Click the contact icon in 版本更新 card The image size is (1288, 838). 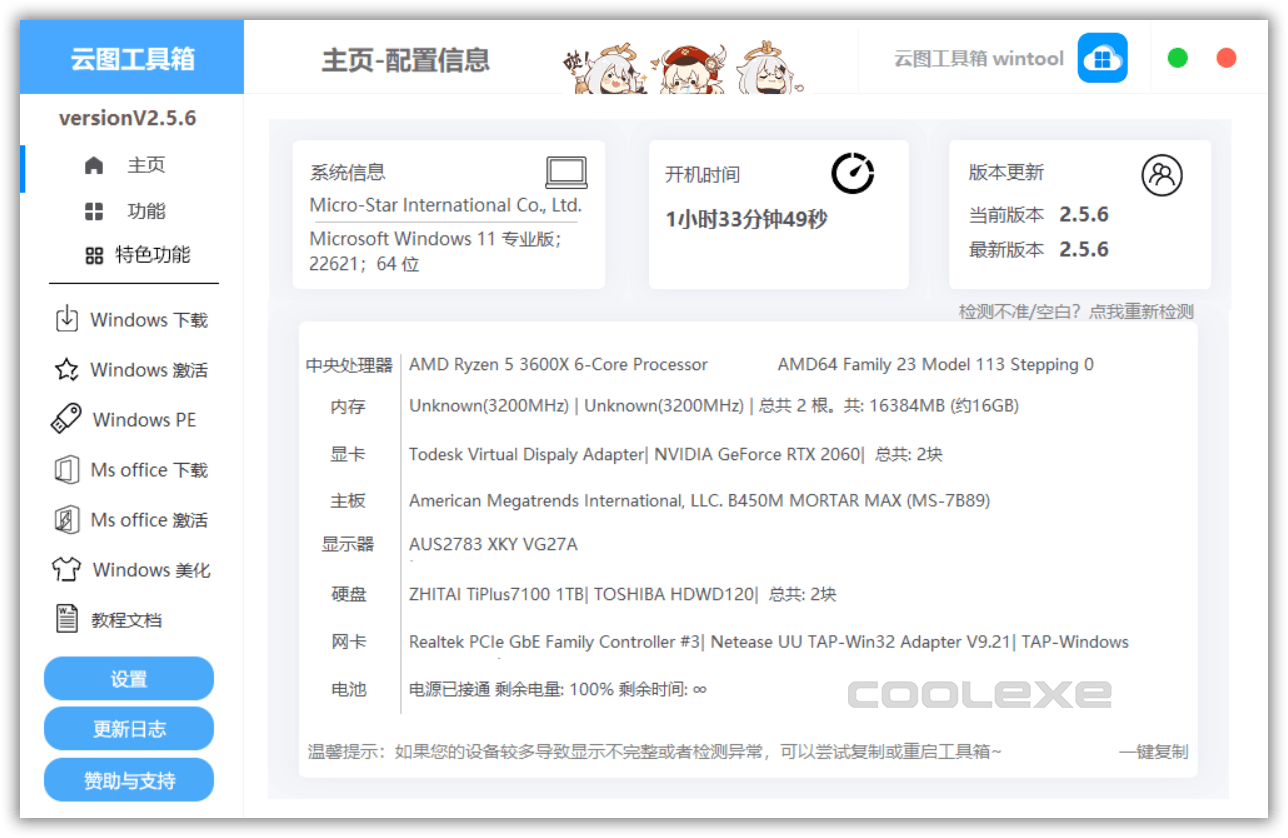click(1163, 174)
